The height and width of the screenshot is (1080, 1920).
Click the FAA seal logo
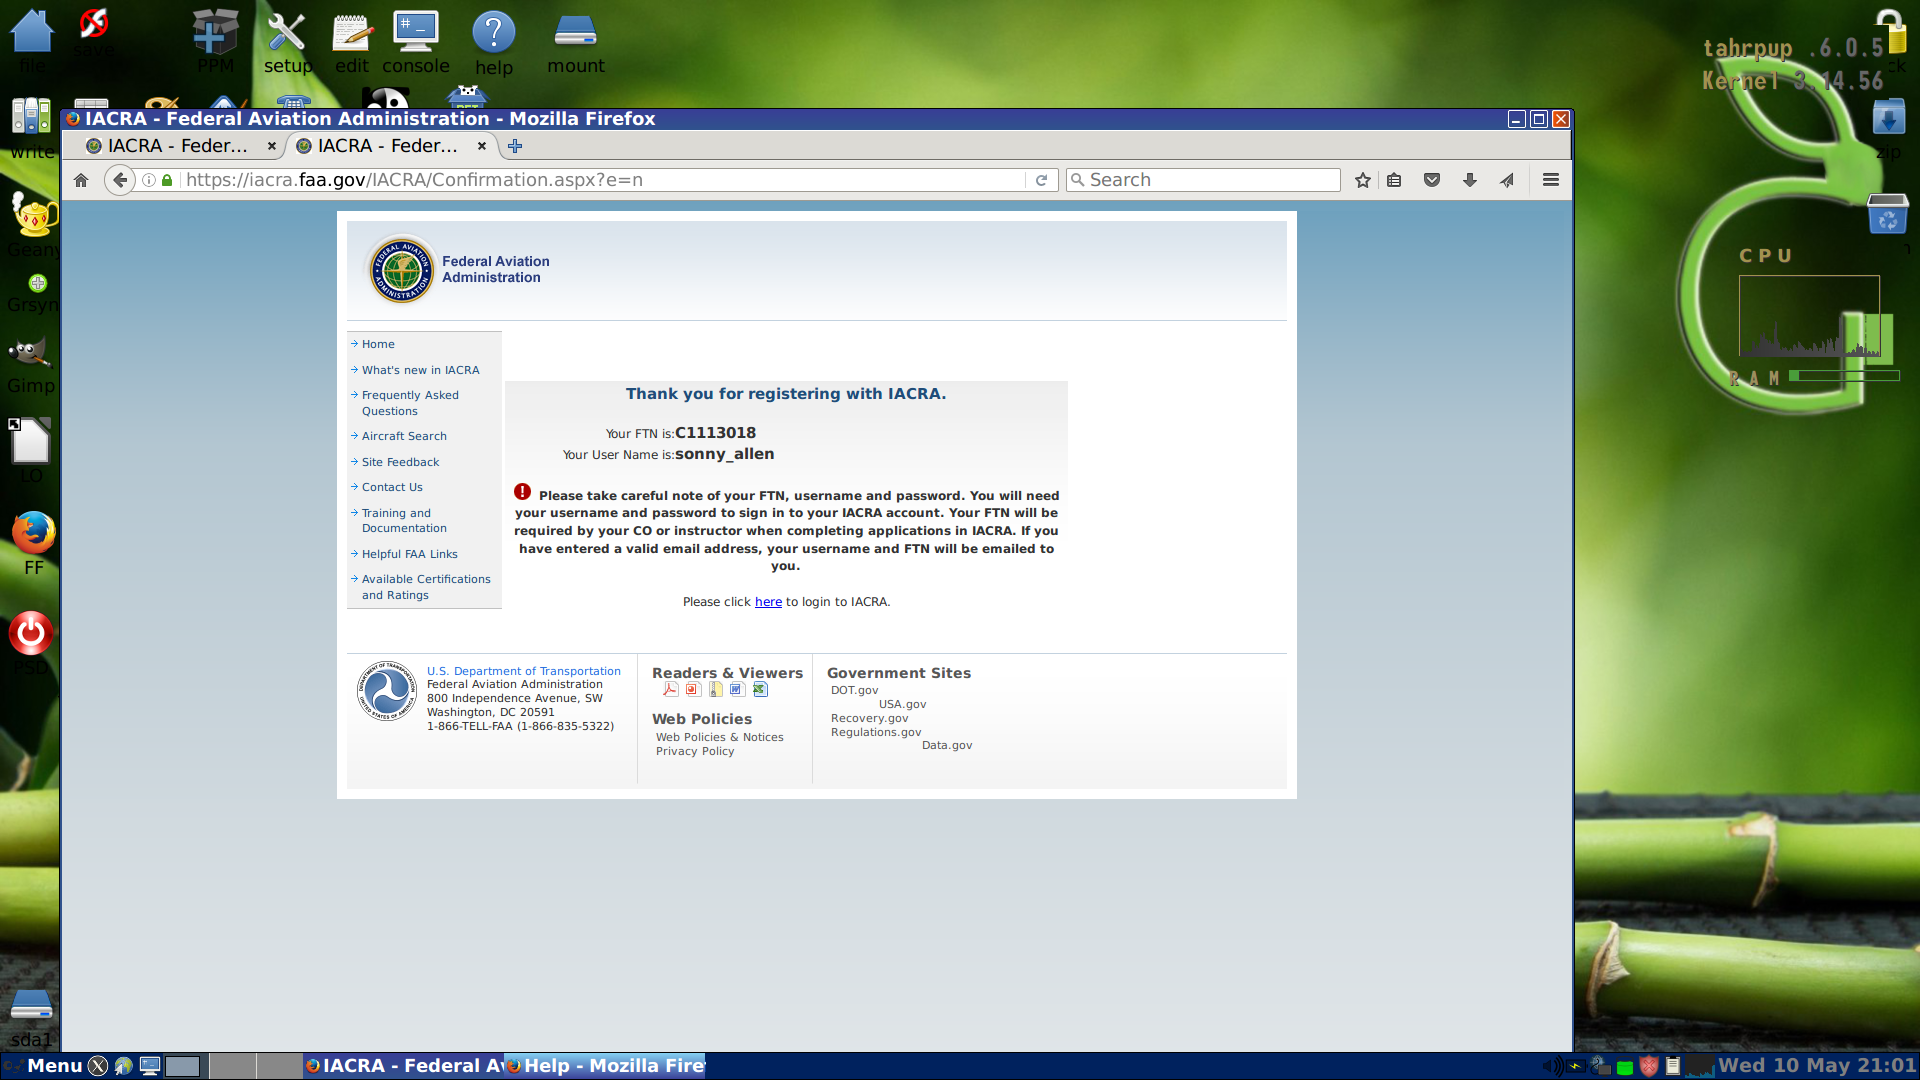tap(401, 269)
